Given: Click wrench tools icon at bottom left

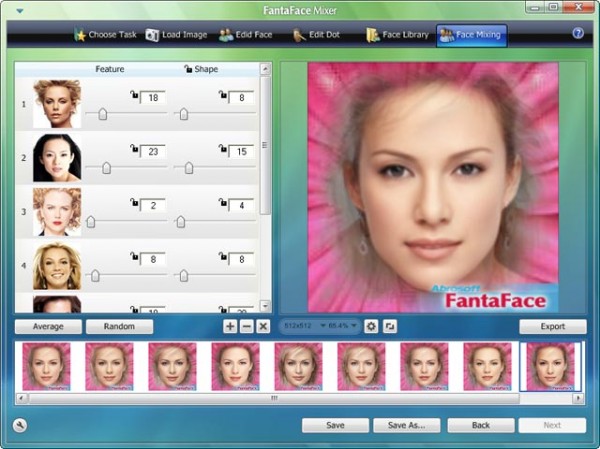Looking at the screenshot, I should point(21,425).
